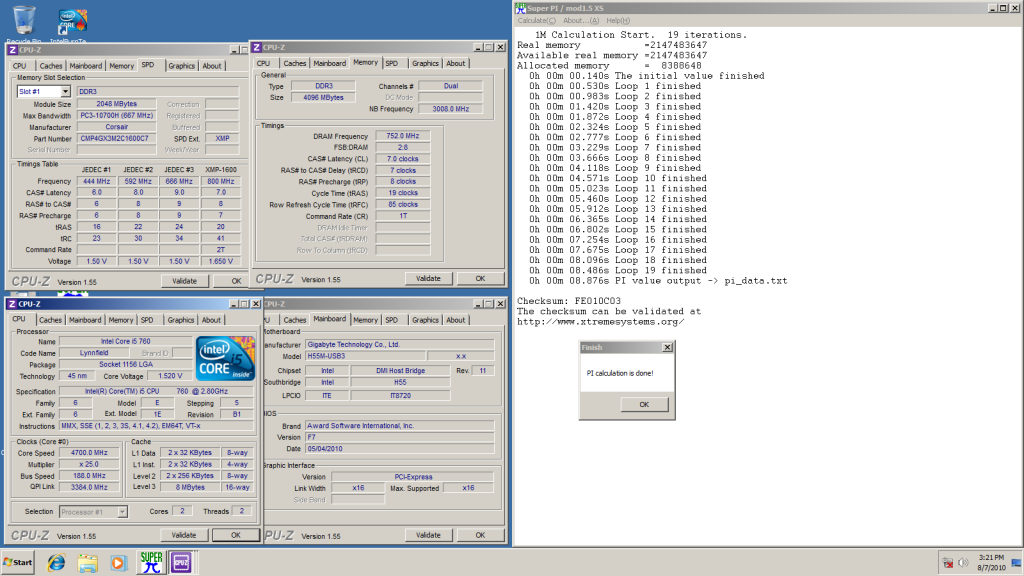Image resolution: width=1024 pixels, height=576 pixels.
Task: Click OK in the Finish dialog
Action: point(643,404)
